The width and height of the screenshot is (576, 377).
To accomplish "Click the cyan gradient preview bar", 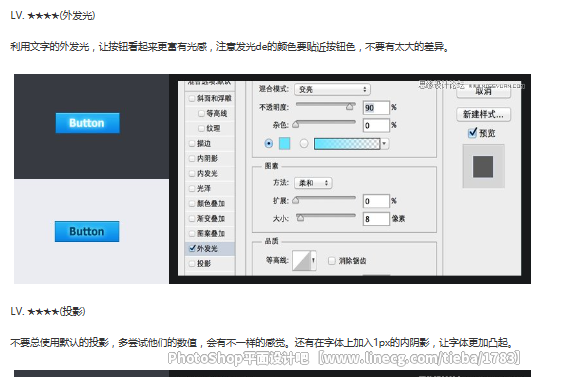I will [x=347, y=144].
